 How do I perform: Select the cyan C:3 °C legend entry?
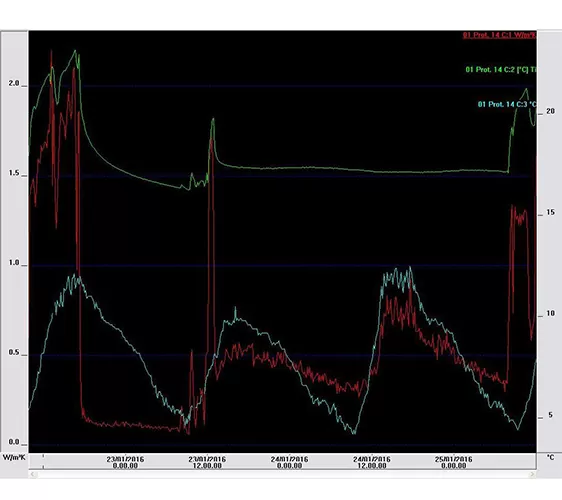pos(507,104)
